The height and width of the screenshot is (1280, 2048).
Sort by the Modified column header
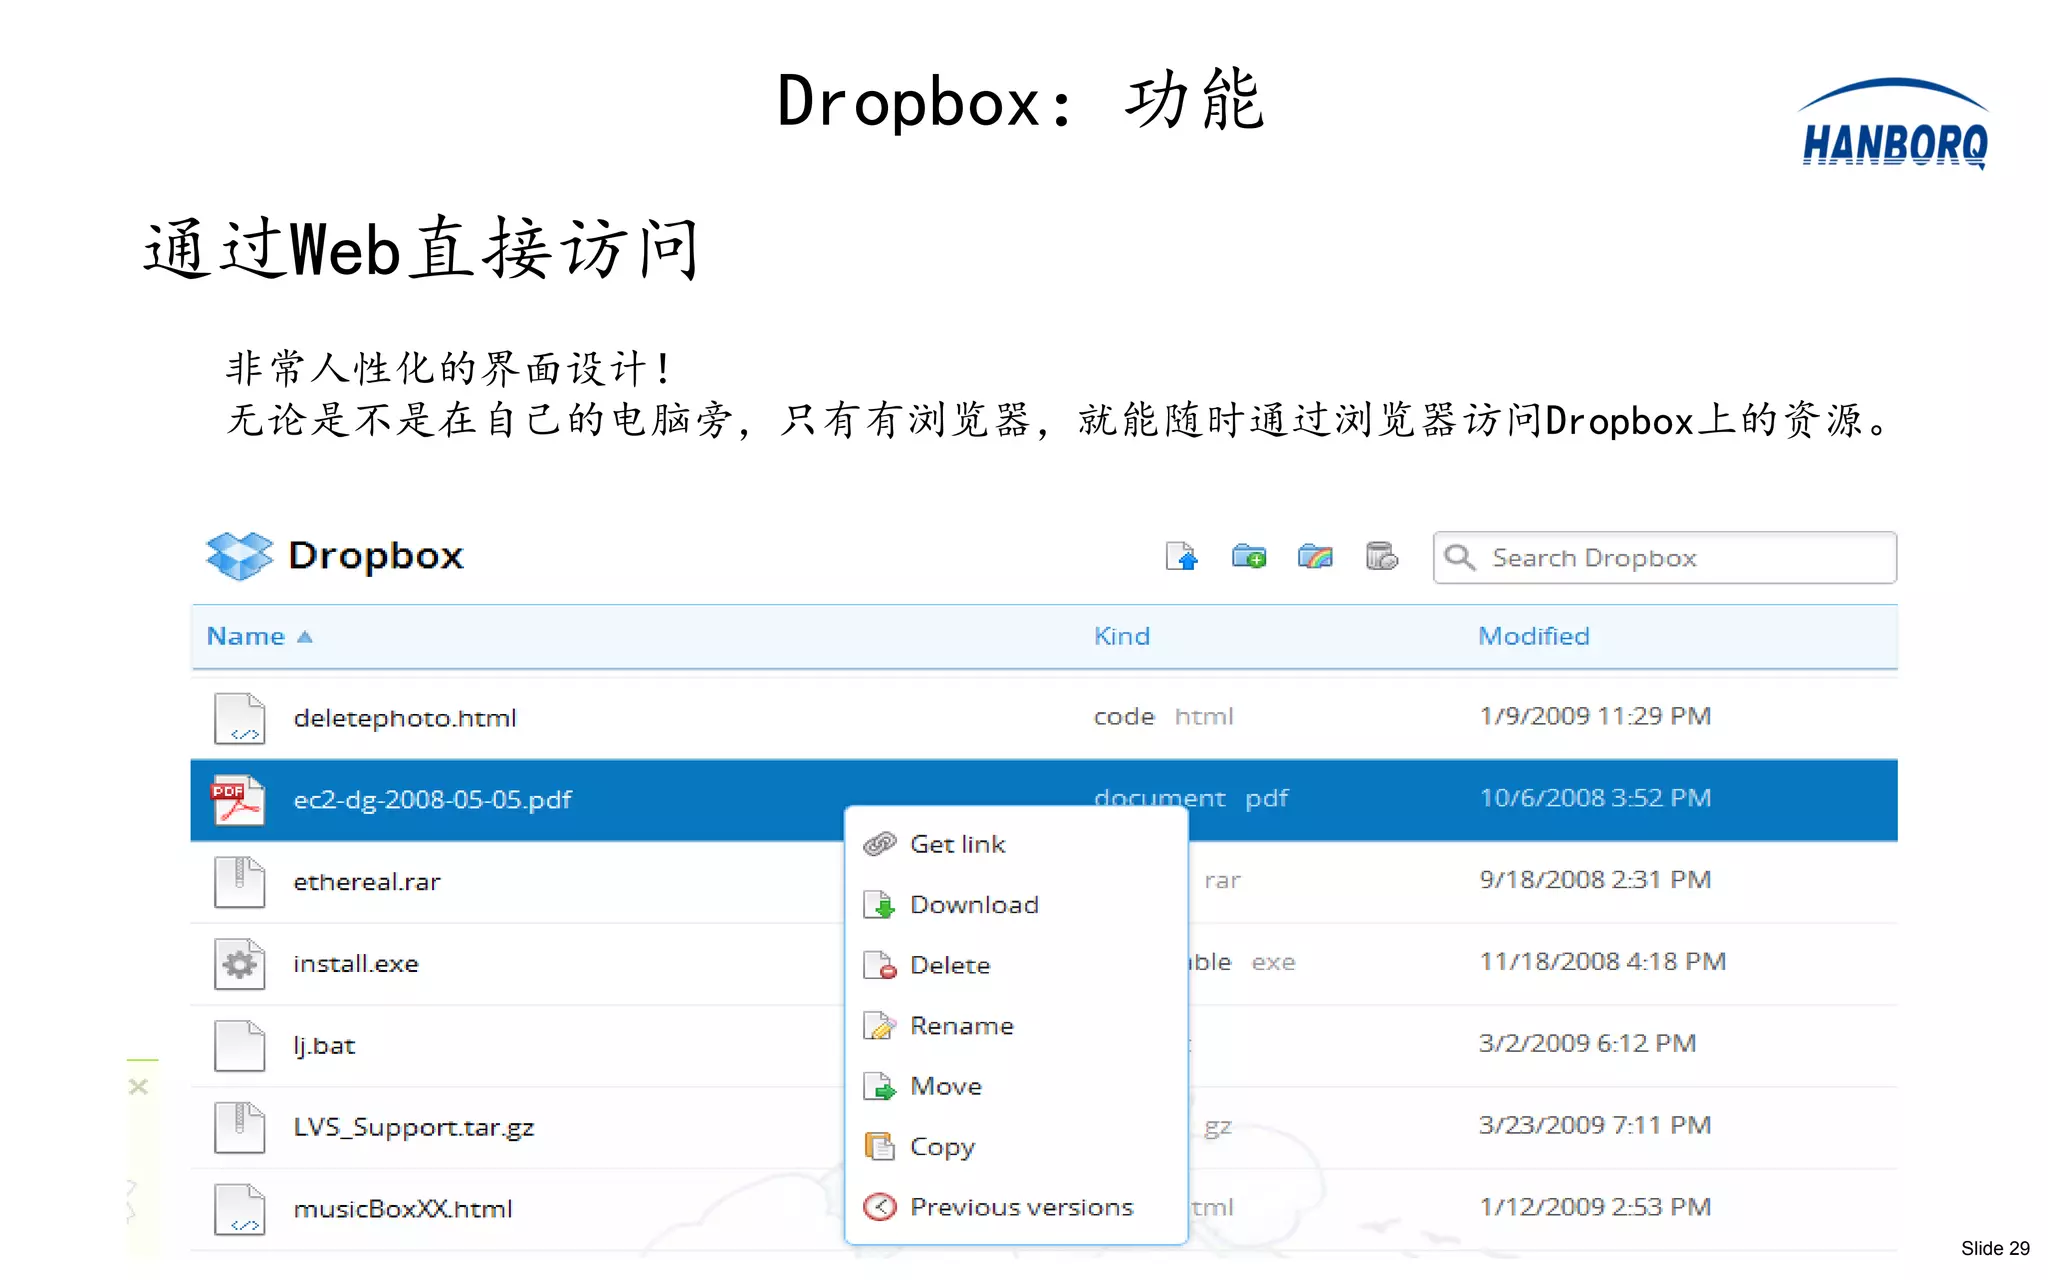click(1534, 637)
